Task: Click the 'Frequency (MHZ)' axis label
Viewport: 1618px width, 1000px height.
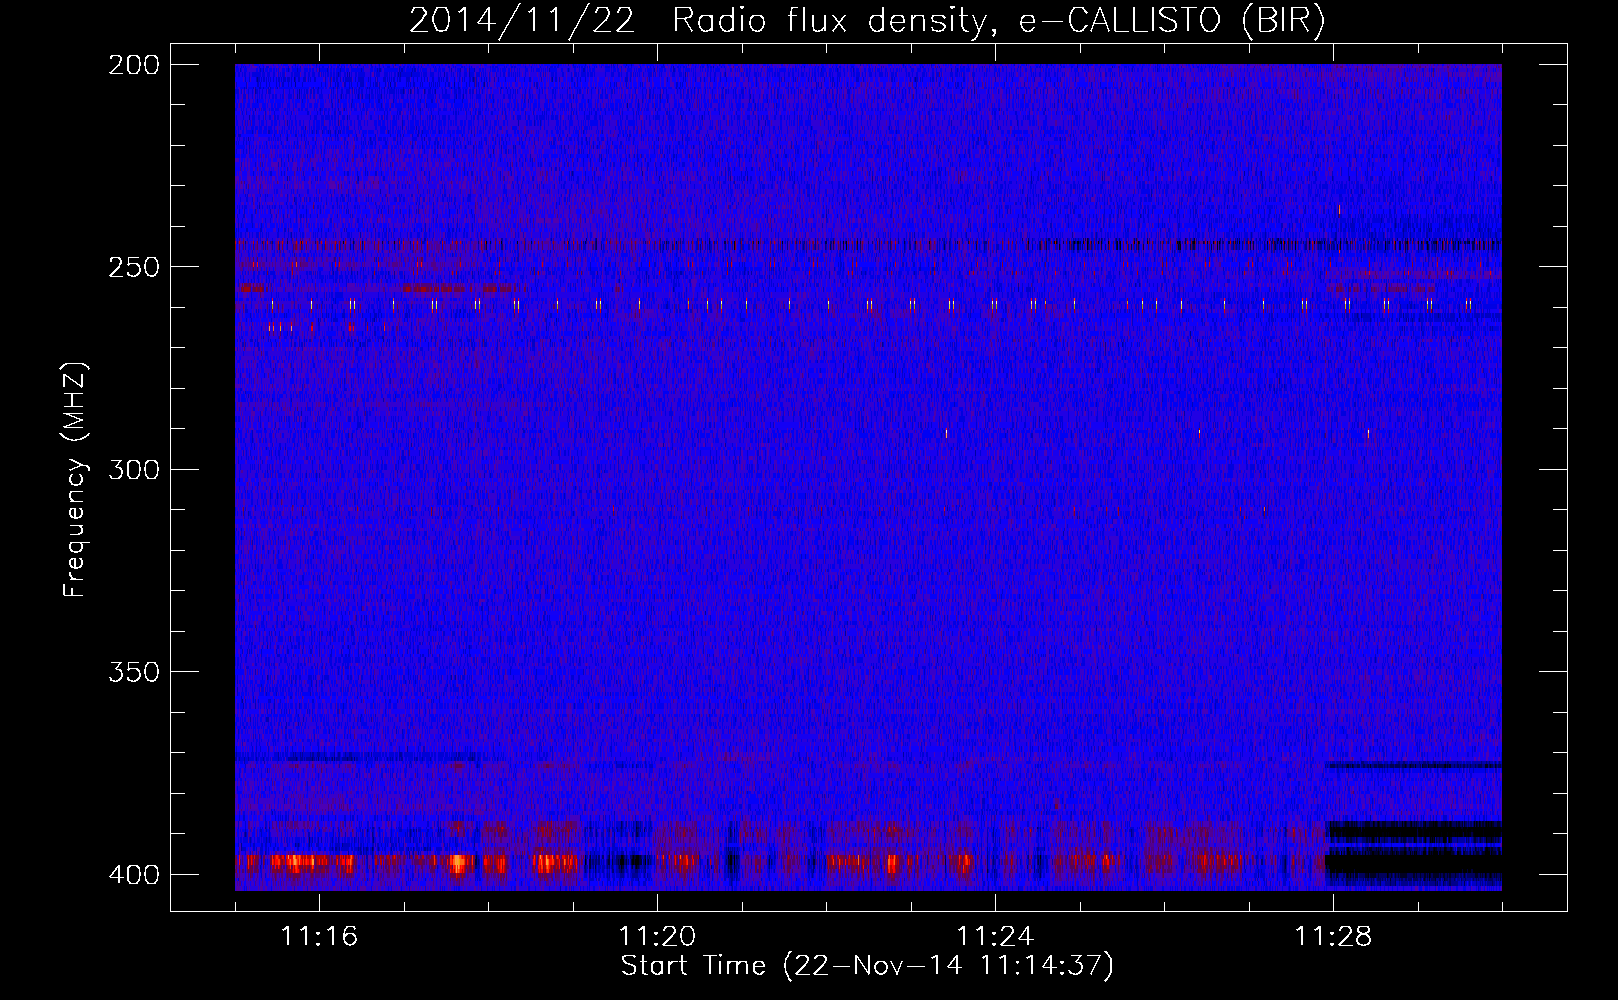Action: tap(75, 480)
